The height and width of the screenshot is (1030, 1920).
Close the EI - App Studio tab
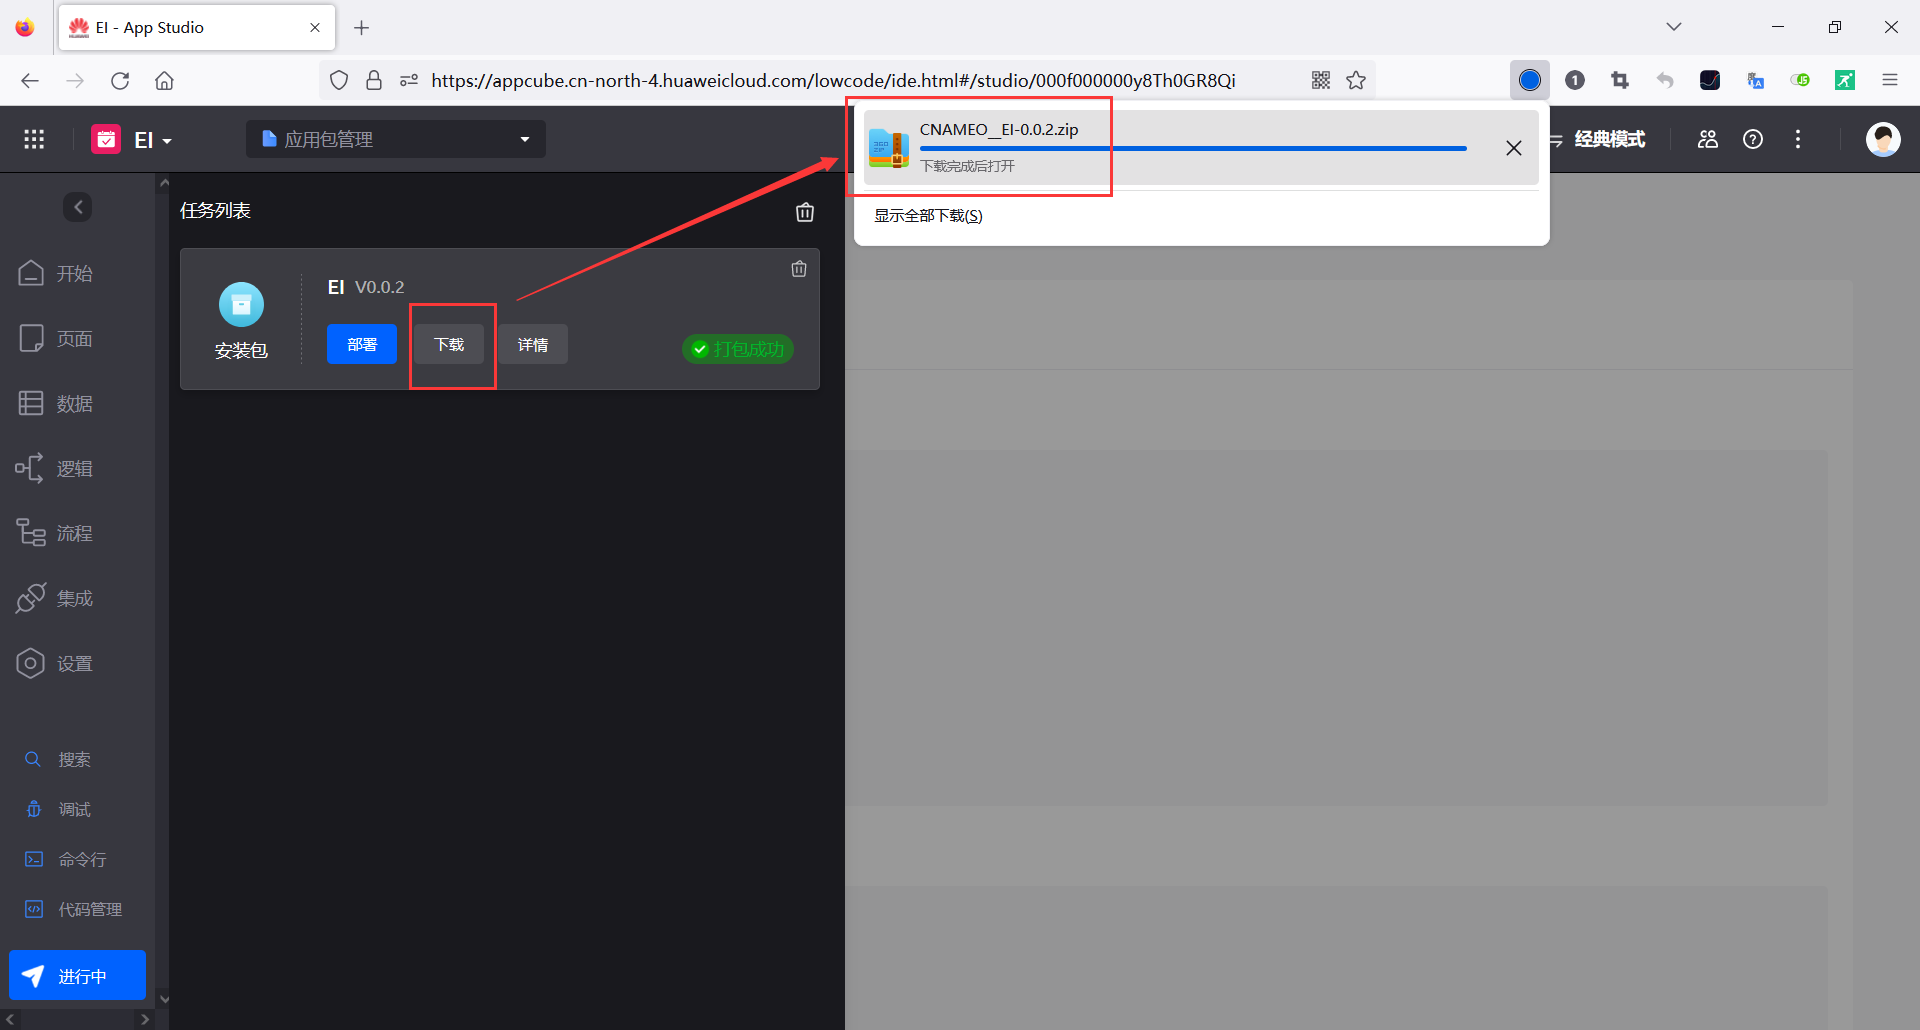(315, 28)
